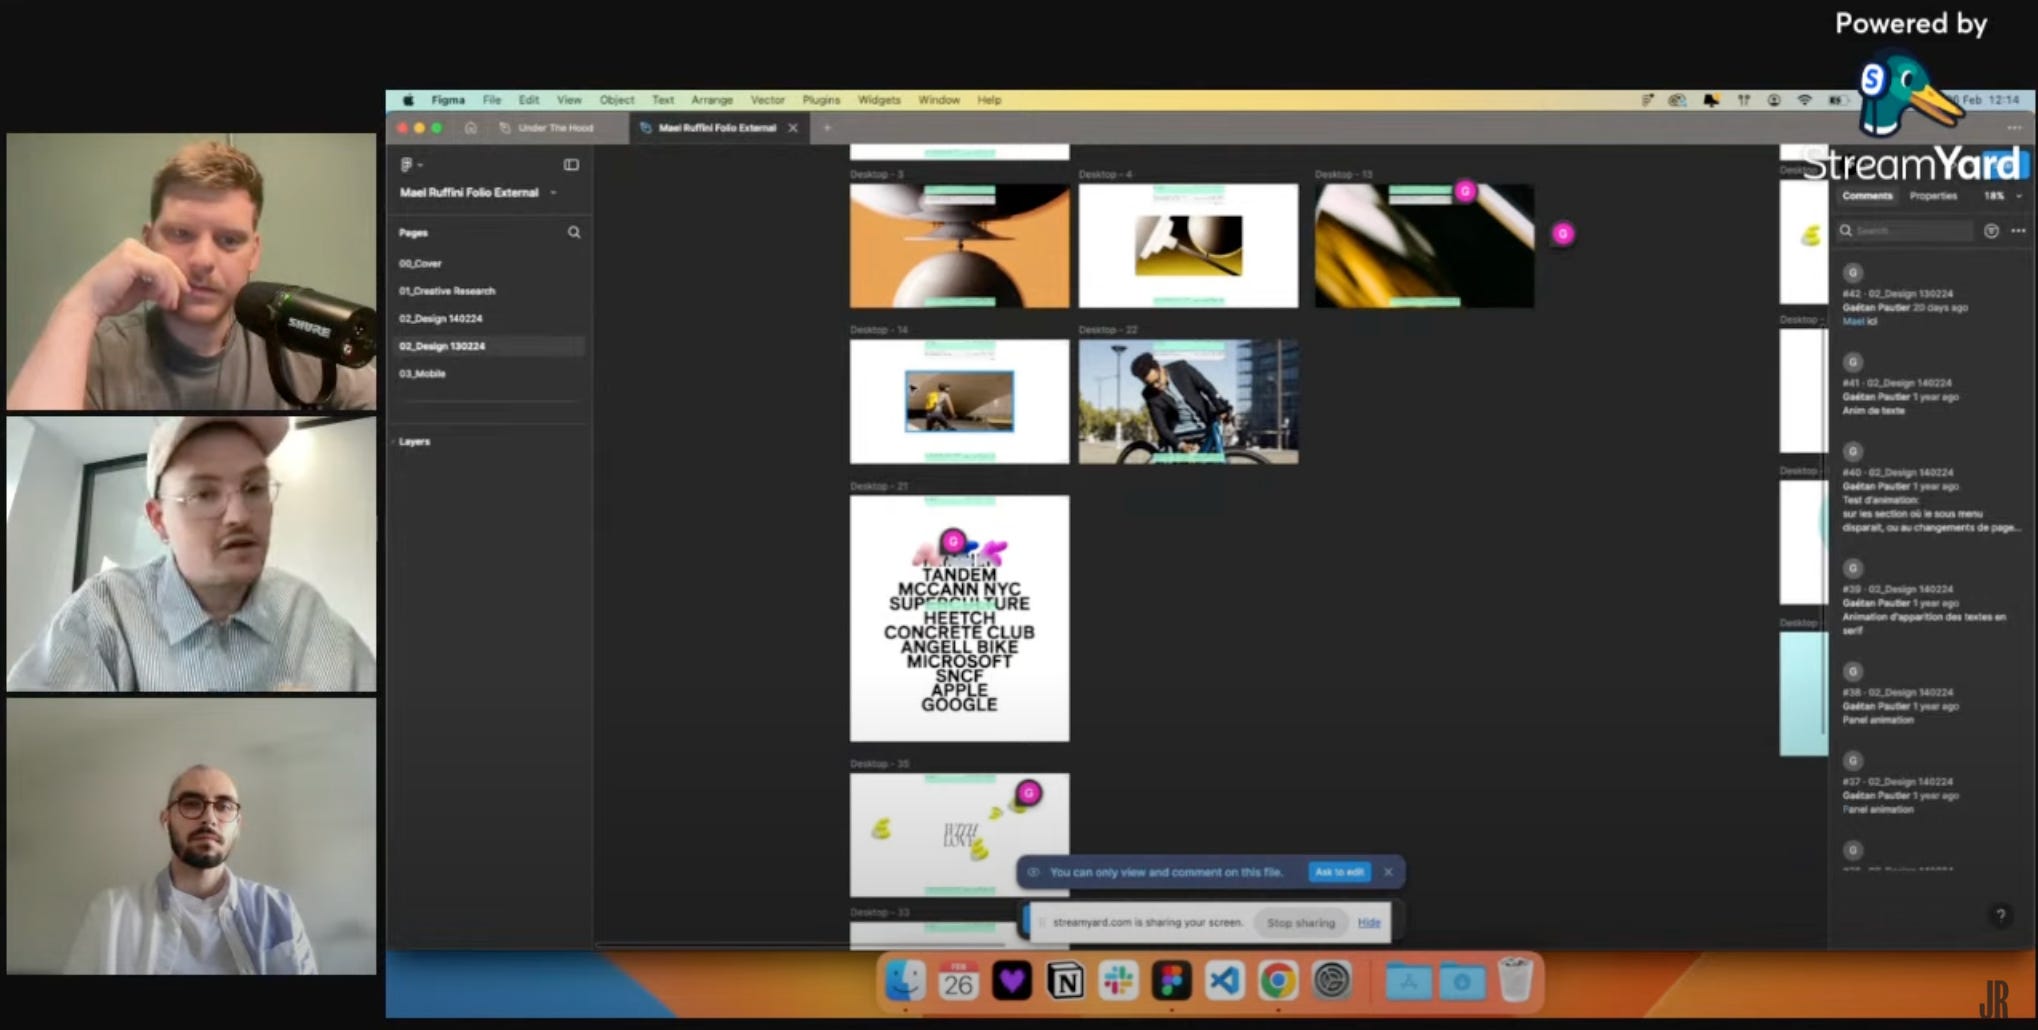Open comment #38 Panel animation
The width and height of the screenshot is (2038, 1030).
[1931, 695]
